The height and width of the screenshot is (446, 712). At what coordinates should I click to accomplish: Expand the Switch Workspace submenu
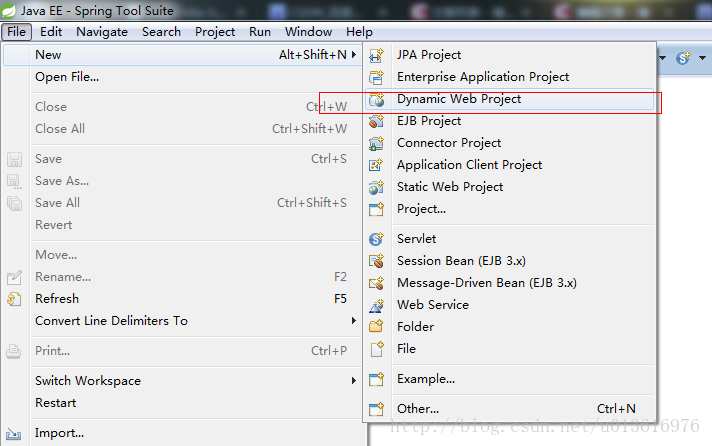coord(353,381)
